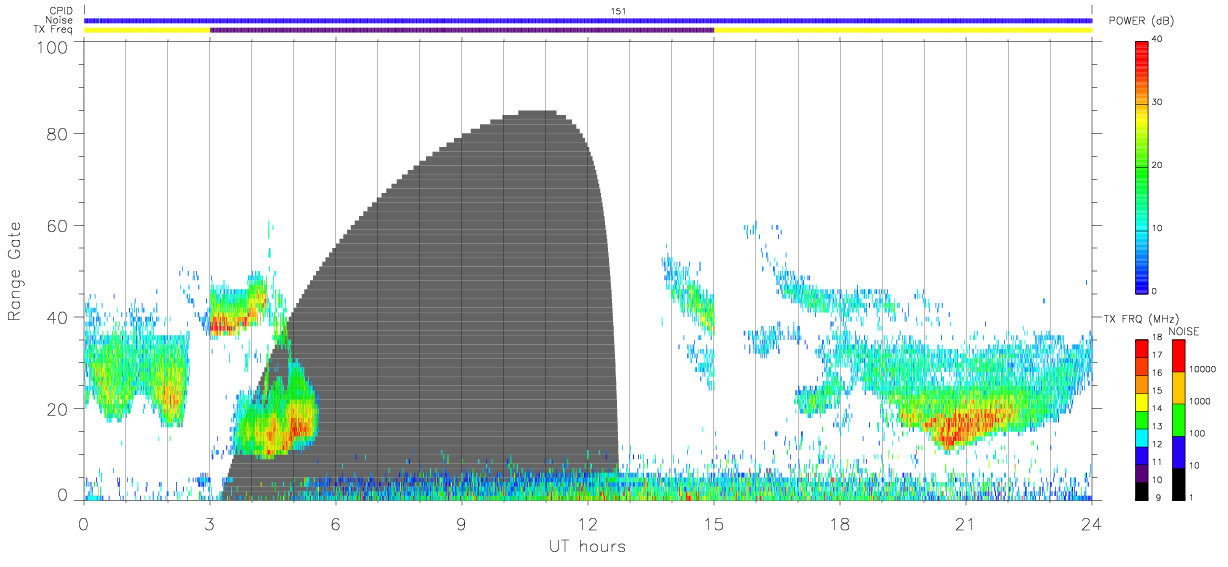Screen dimensions: 1228x567
Task: Click the '80' tick on the Range Gate axis
Action: point(56,134)
